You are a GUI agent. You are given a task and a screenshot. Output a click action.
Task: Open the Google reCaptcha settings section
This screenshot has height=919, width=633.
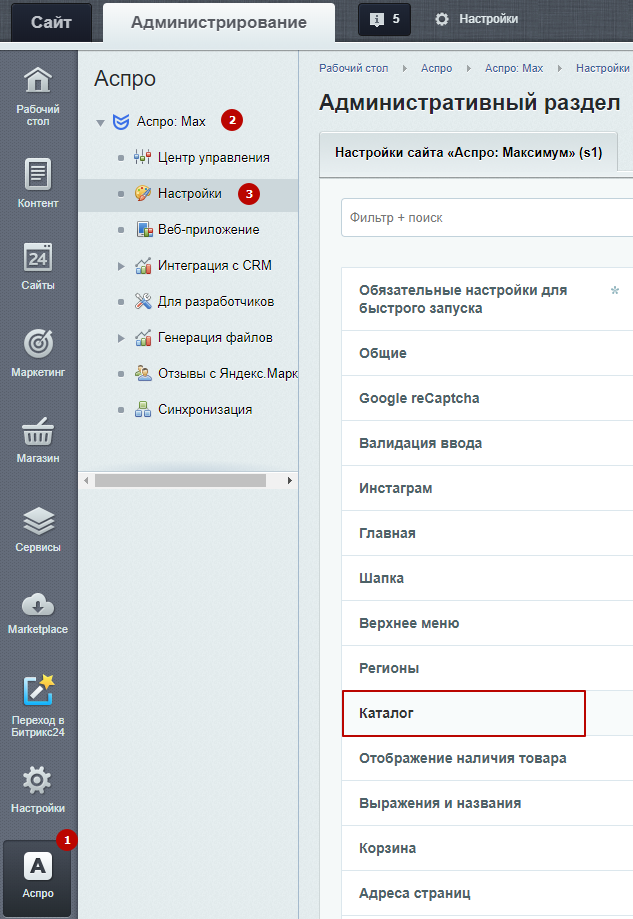pyautogui.click(x=487, y=398)
